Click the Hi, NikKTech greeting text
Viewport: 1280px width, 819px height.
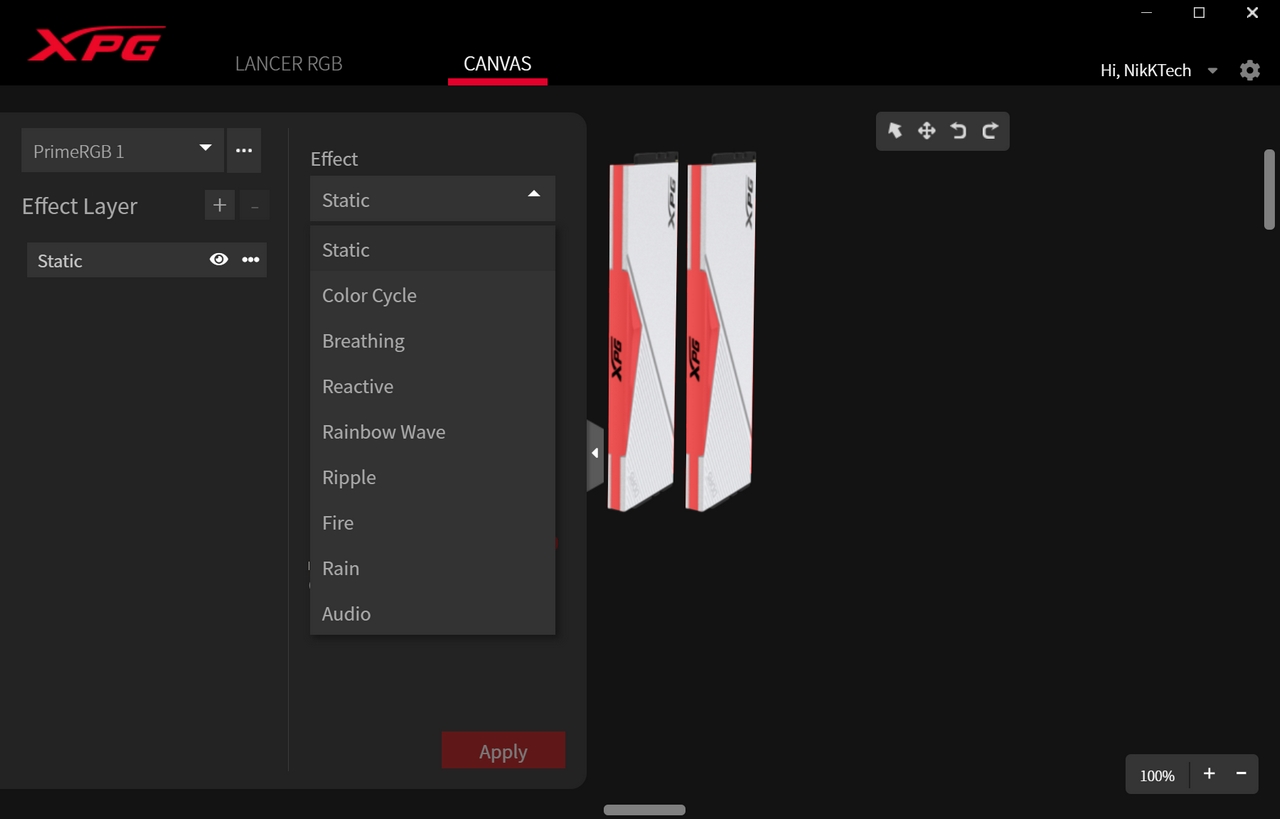pyautogui.click(x=1145, y=71)
